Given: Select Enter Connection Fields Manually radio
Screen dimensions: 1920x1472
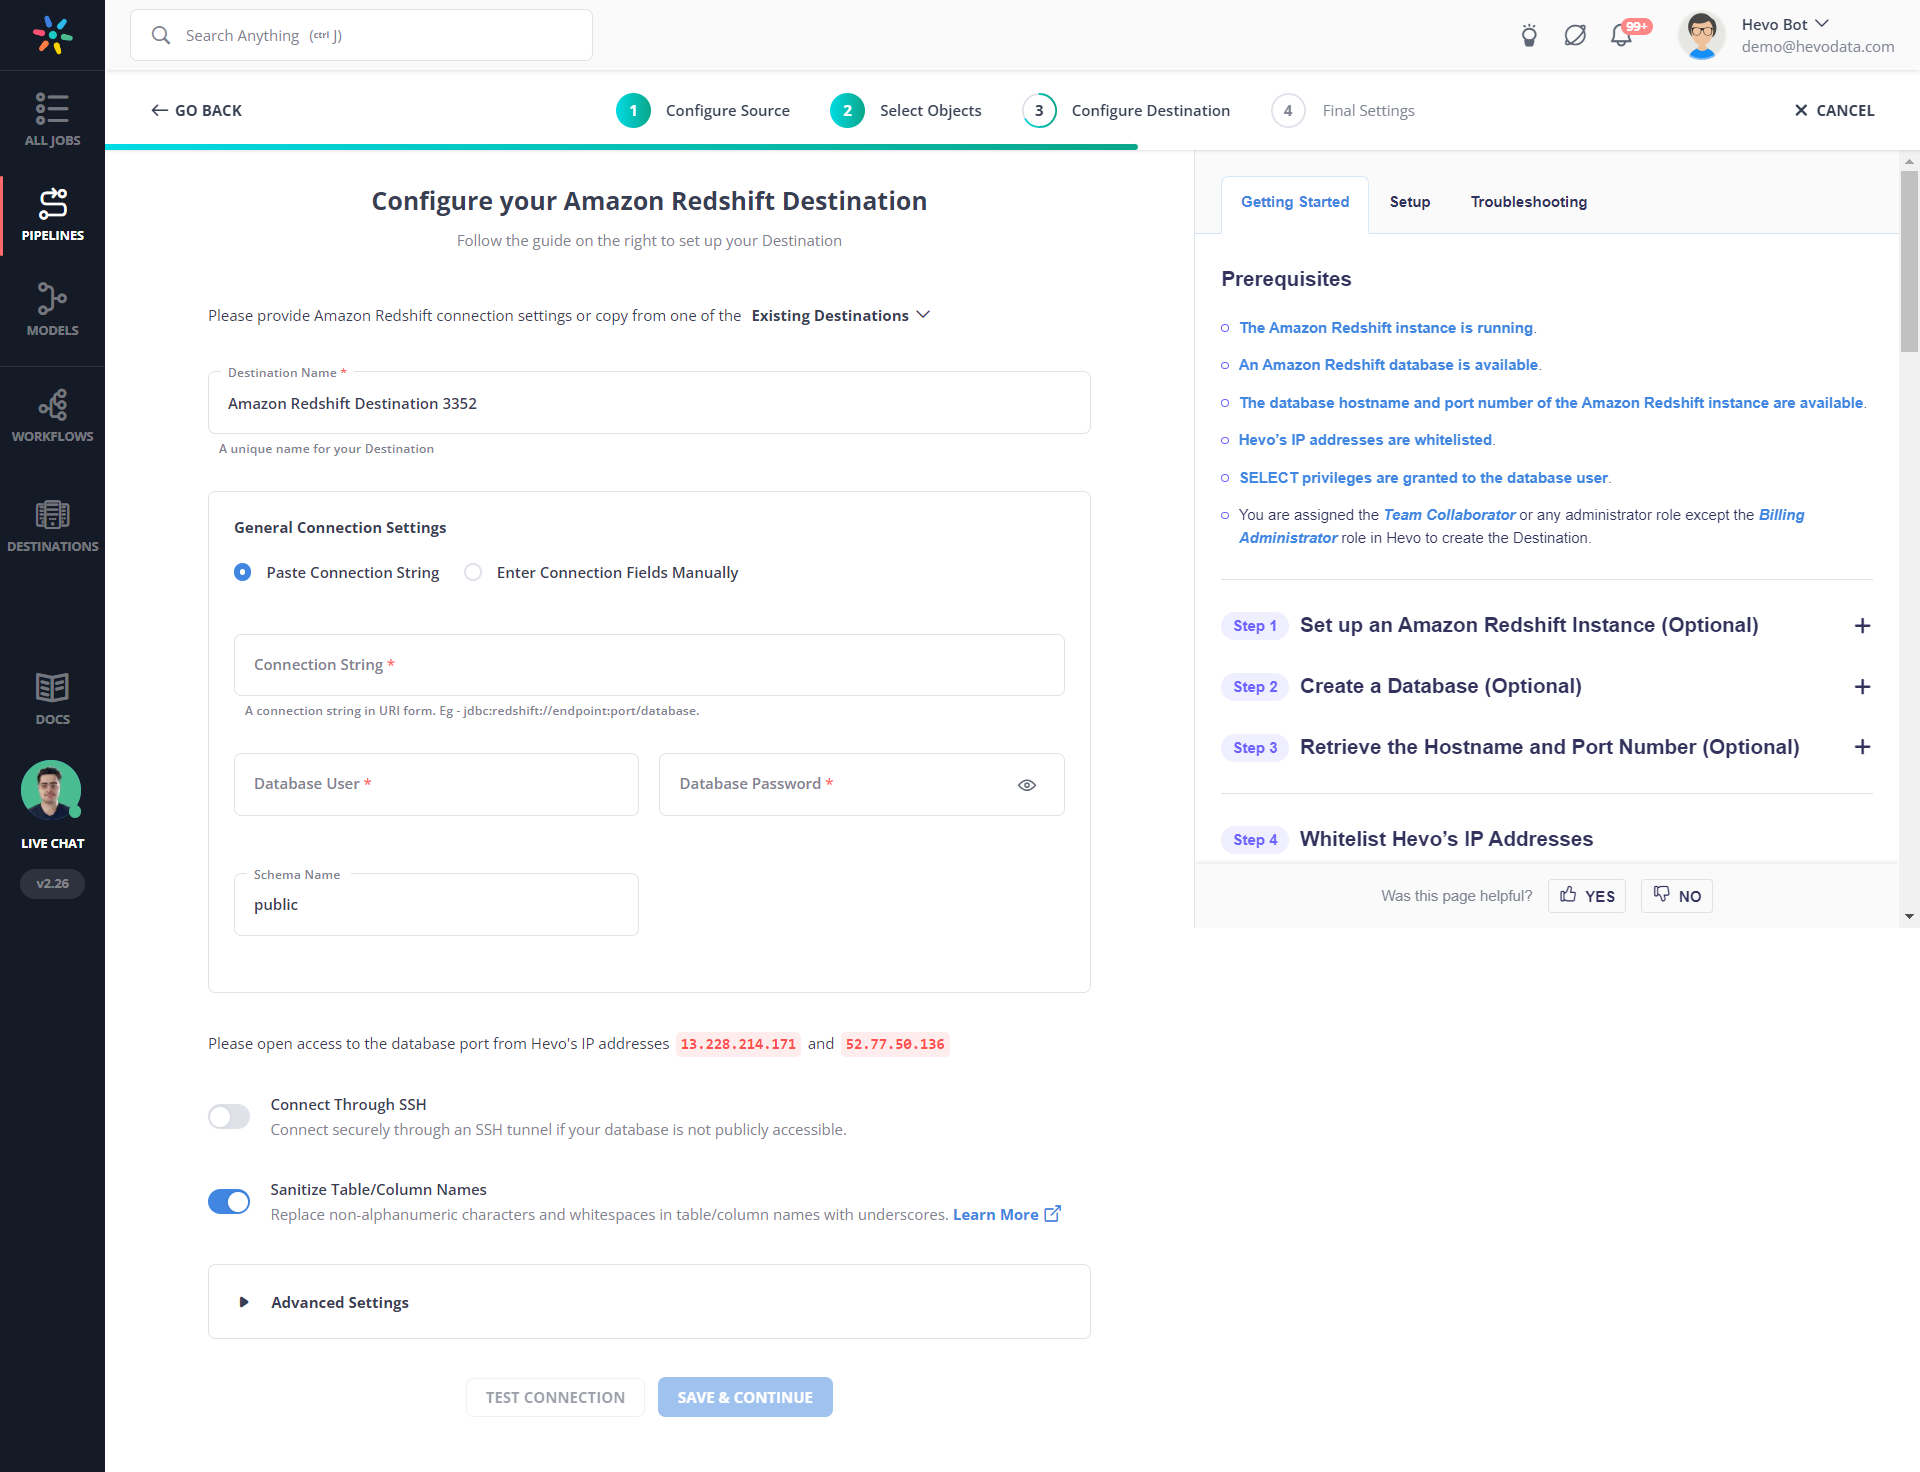Looking at the screenshot, I should click(473, 572).
